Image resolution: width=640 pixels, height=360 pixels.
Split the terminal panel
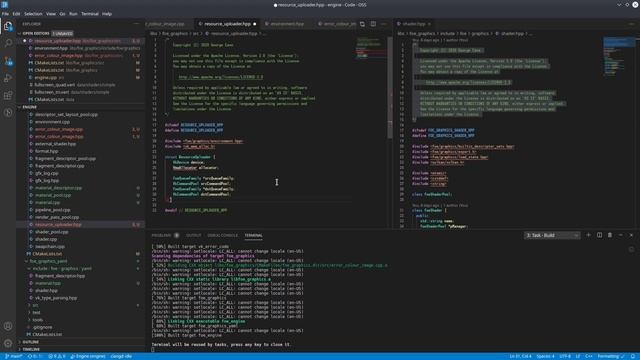pos(599,235)
